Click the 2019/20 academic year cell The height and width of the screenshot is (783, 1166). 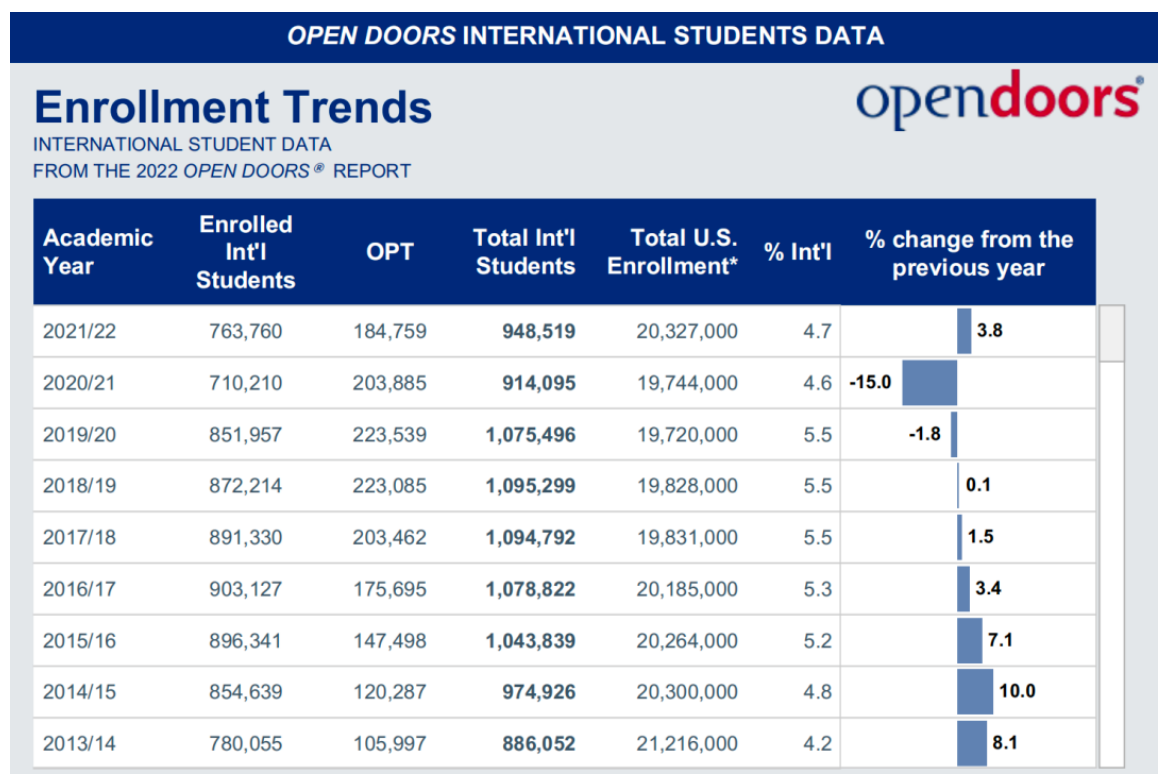pyautogui.click(x=80, y=434)
